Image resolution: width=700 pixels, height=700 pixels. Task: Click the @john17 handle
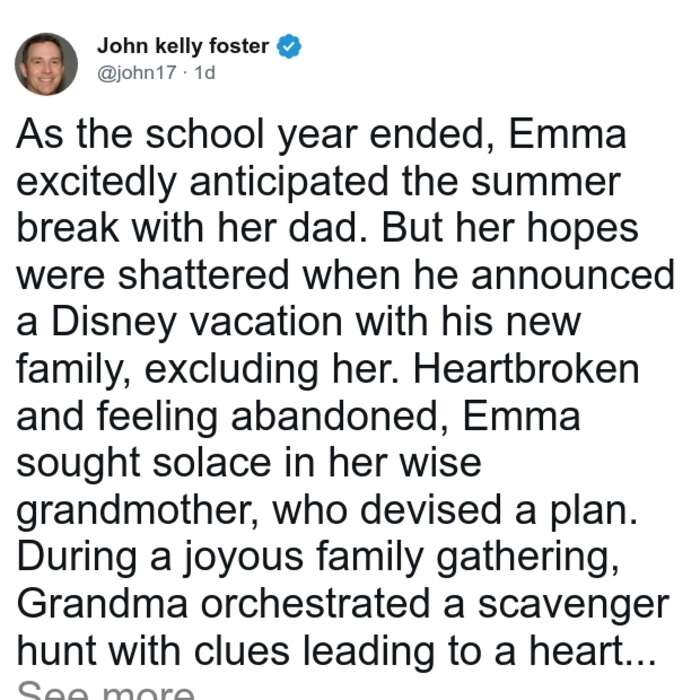pos(137,72)
